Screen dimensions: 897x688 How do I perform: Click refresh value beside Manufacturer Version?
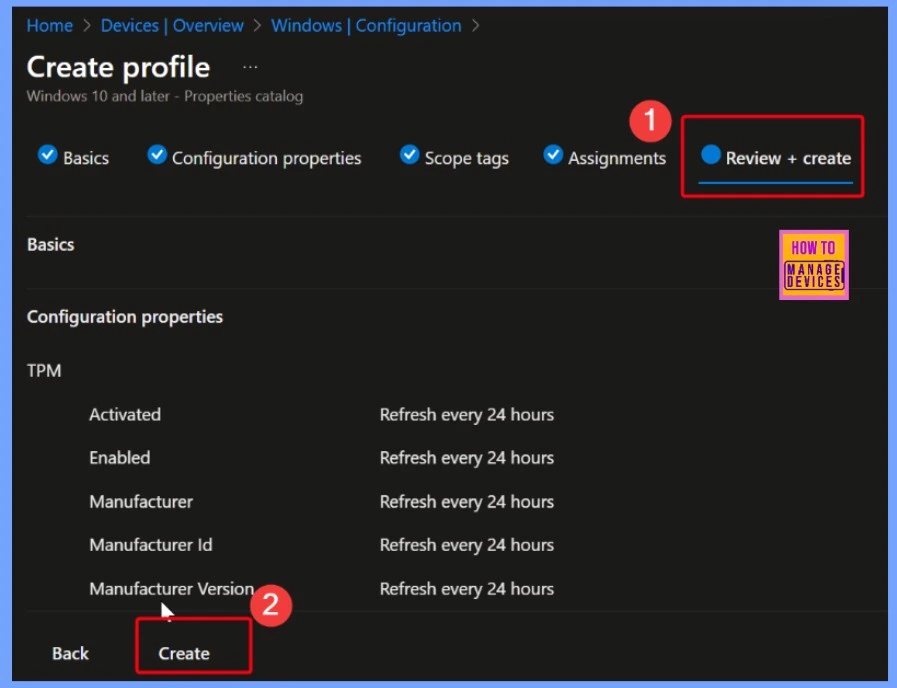(467, 588)
